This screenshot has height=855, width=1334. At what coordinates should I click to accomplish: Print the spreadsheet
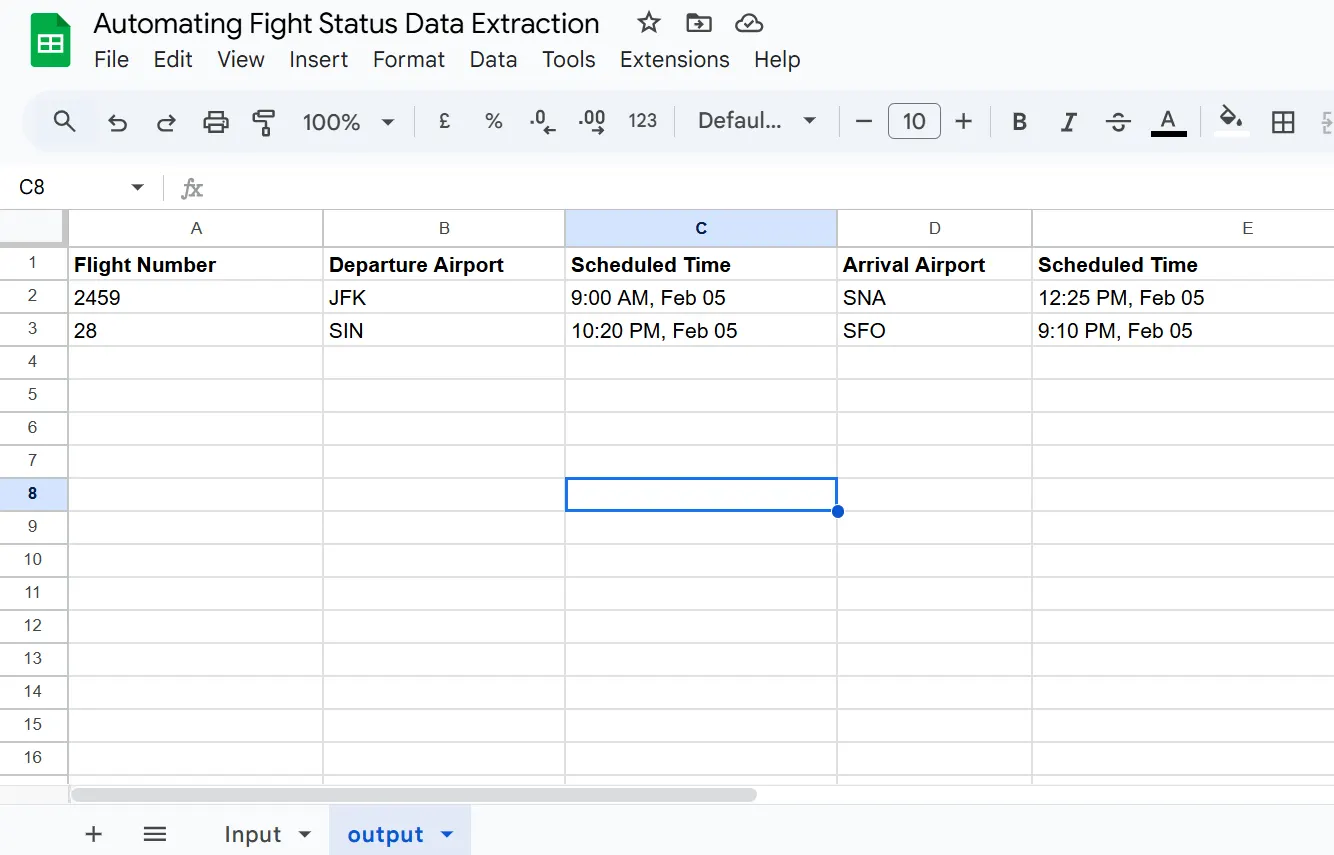216,122
